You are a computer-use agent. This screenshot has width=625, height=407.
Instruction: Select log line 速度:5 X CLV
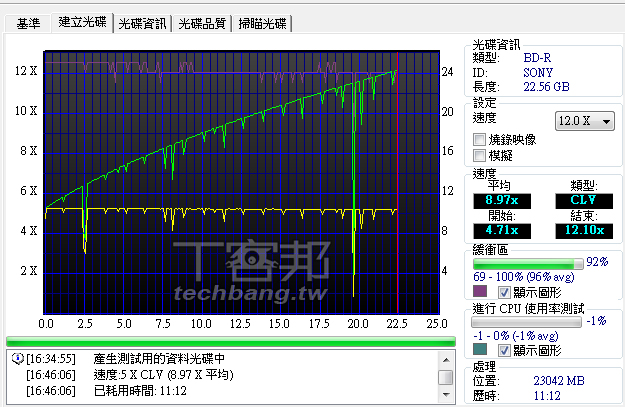tap(163, 375)
